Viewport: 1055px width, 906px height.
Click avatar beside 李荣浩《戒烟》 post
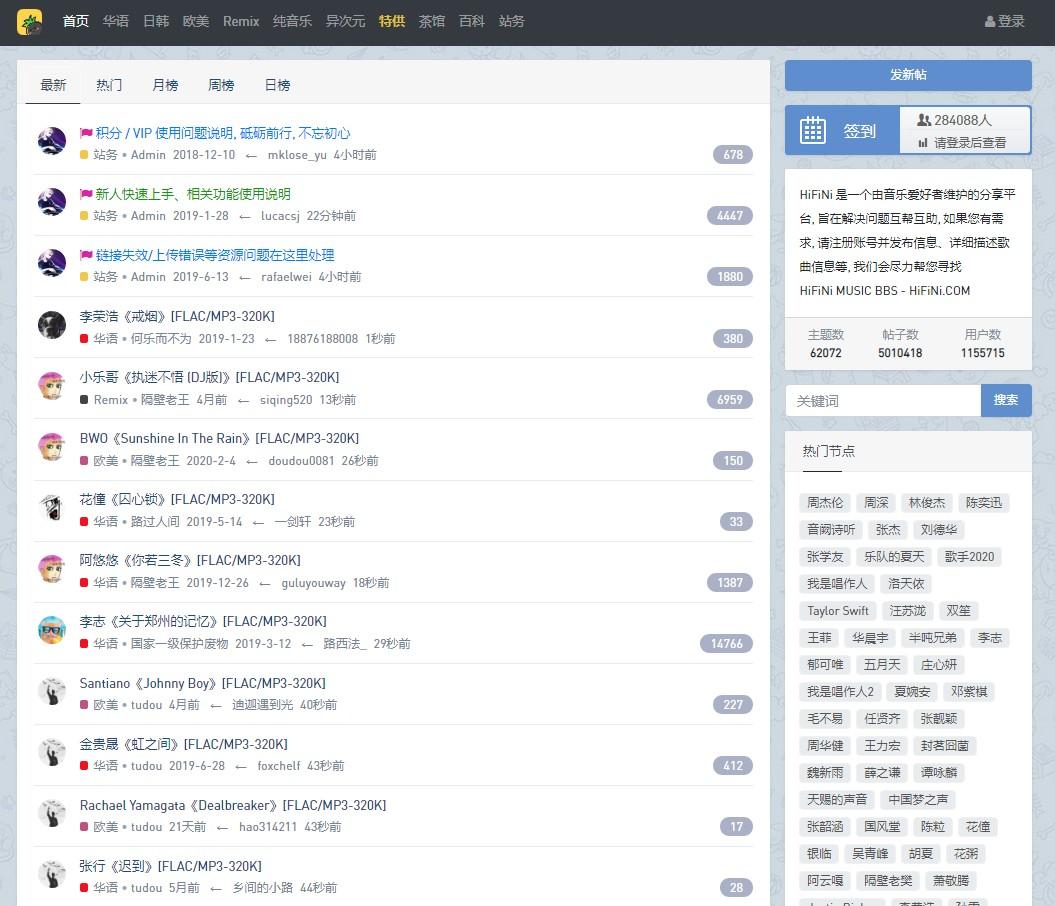tap(52, 324)
